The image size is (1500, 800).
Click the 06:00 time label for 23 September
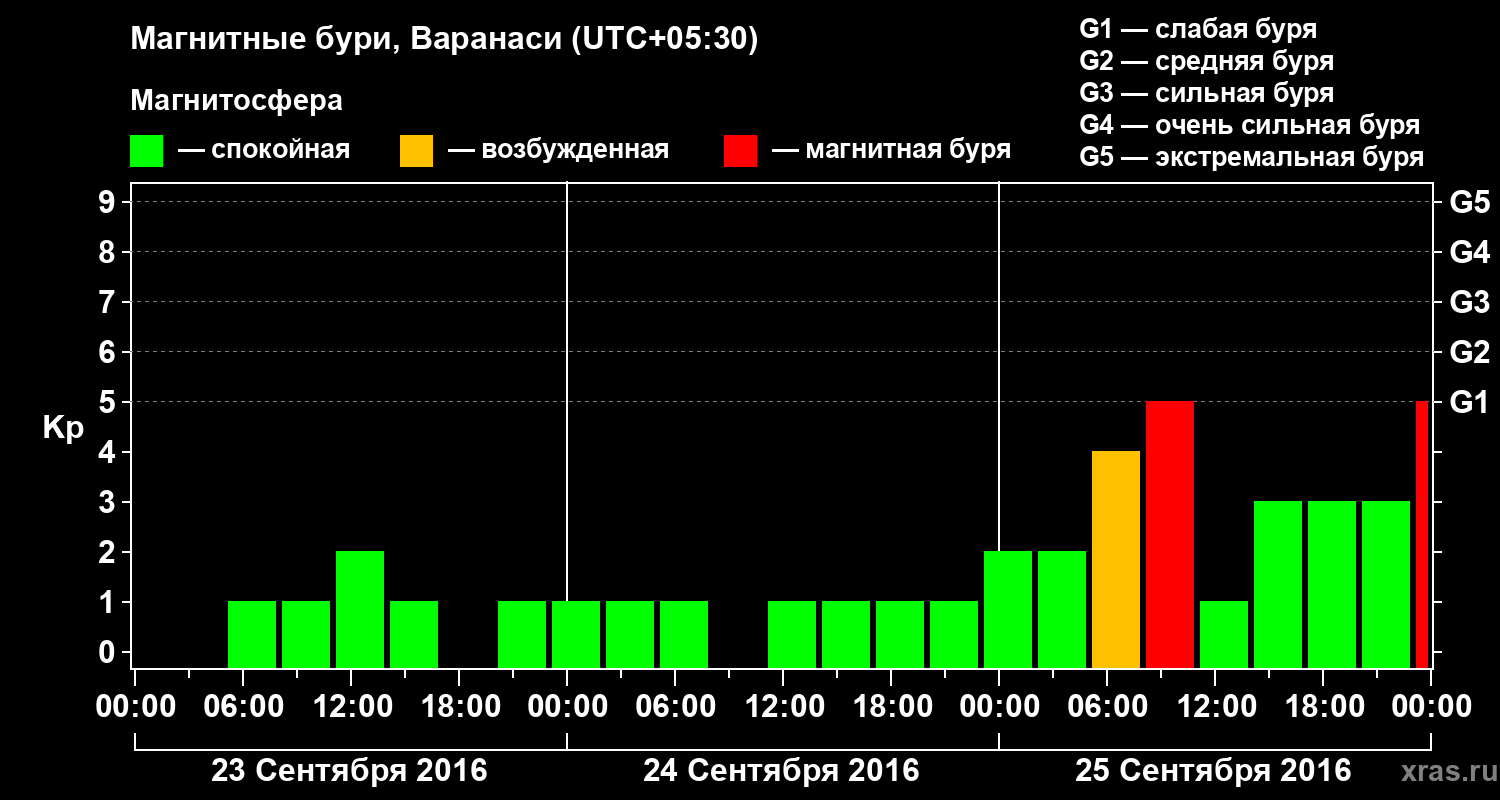pos(243,707)
